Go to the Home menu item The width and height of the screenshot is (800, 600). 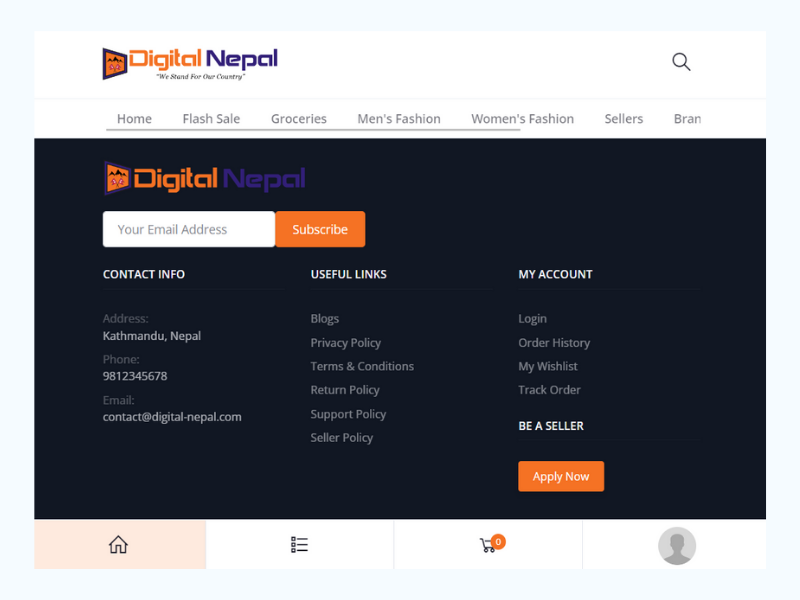tap(134, 119)
